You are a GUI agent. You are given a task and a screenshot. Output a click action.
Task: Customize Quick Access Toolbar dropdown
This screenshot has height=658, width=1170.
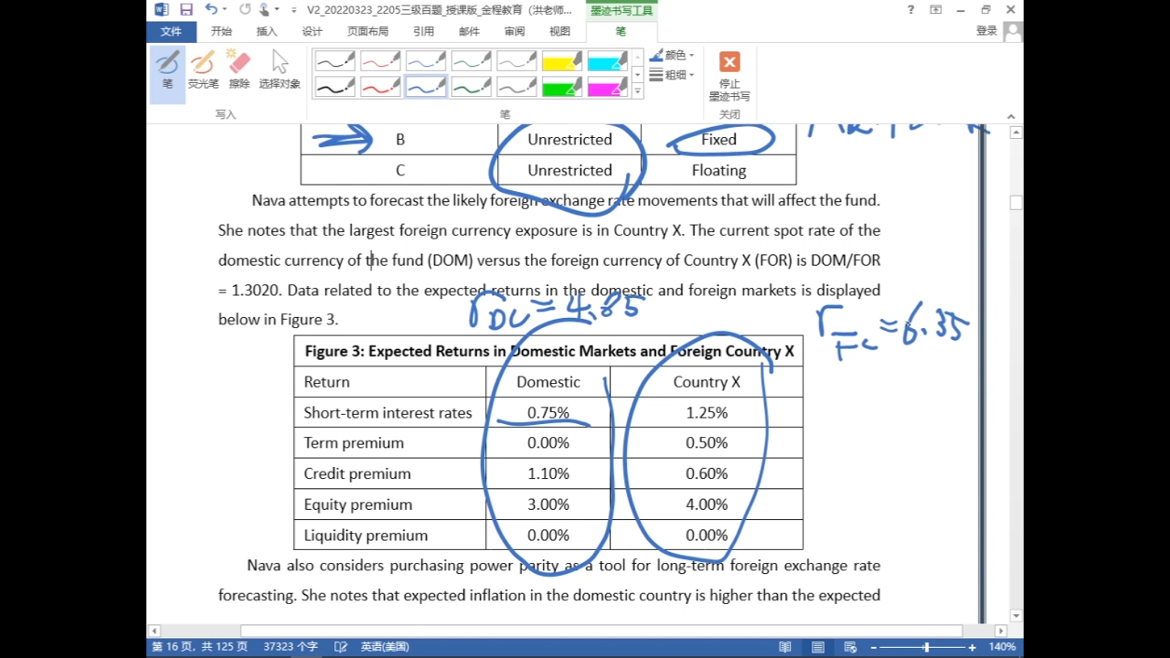pyautogui.click(x=294, y=10)
